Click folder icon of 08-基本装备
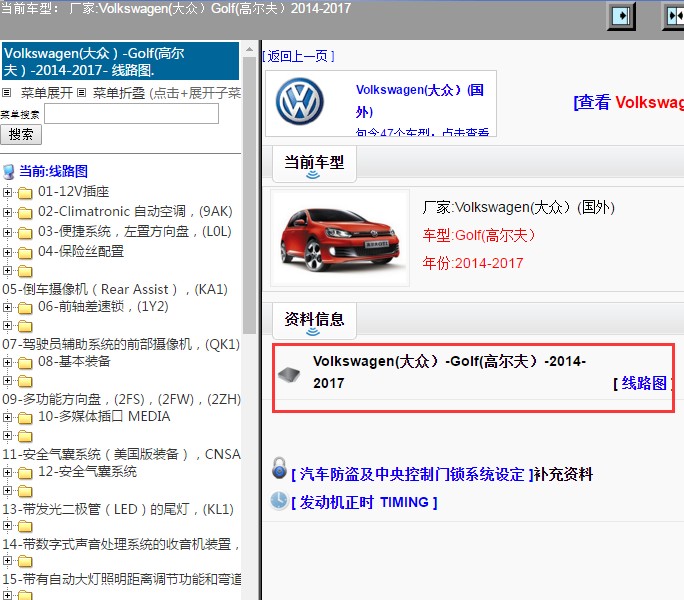 pyautogui.click(x=25, y=363)
